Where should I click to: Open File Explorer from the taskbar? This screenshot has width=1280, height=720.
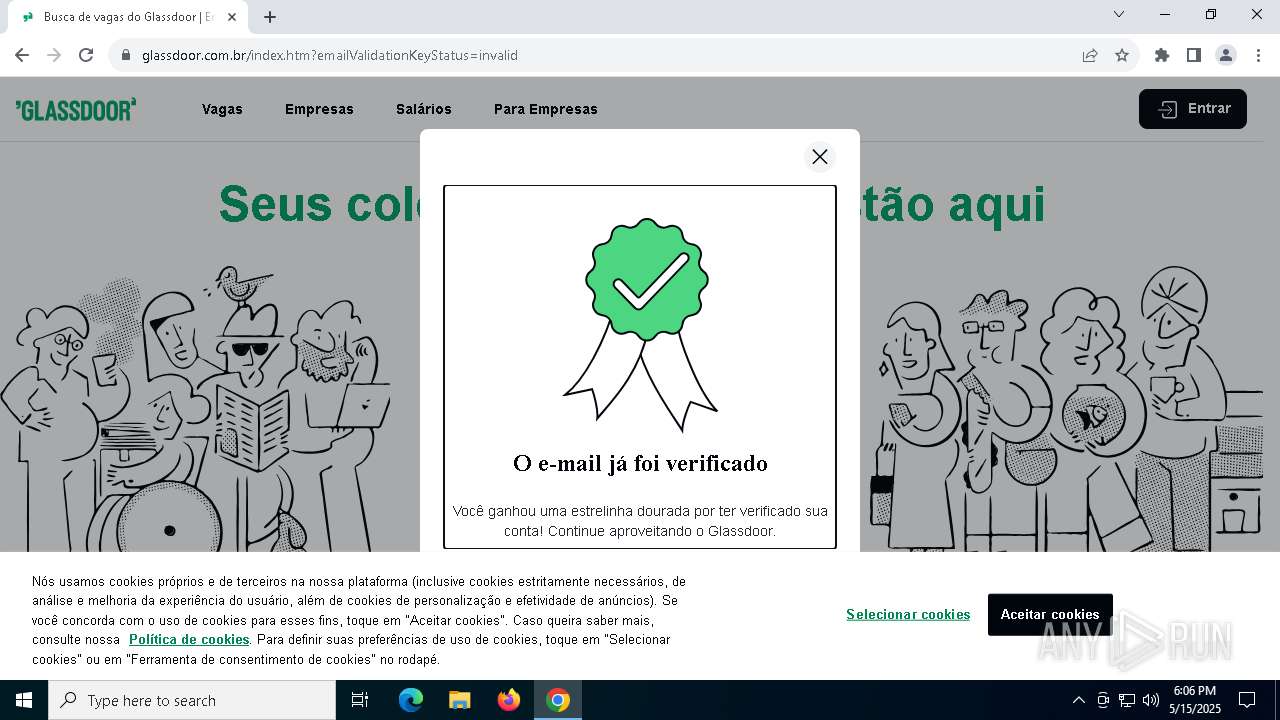coord(459,700)
